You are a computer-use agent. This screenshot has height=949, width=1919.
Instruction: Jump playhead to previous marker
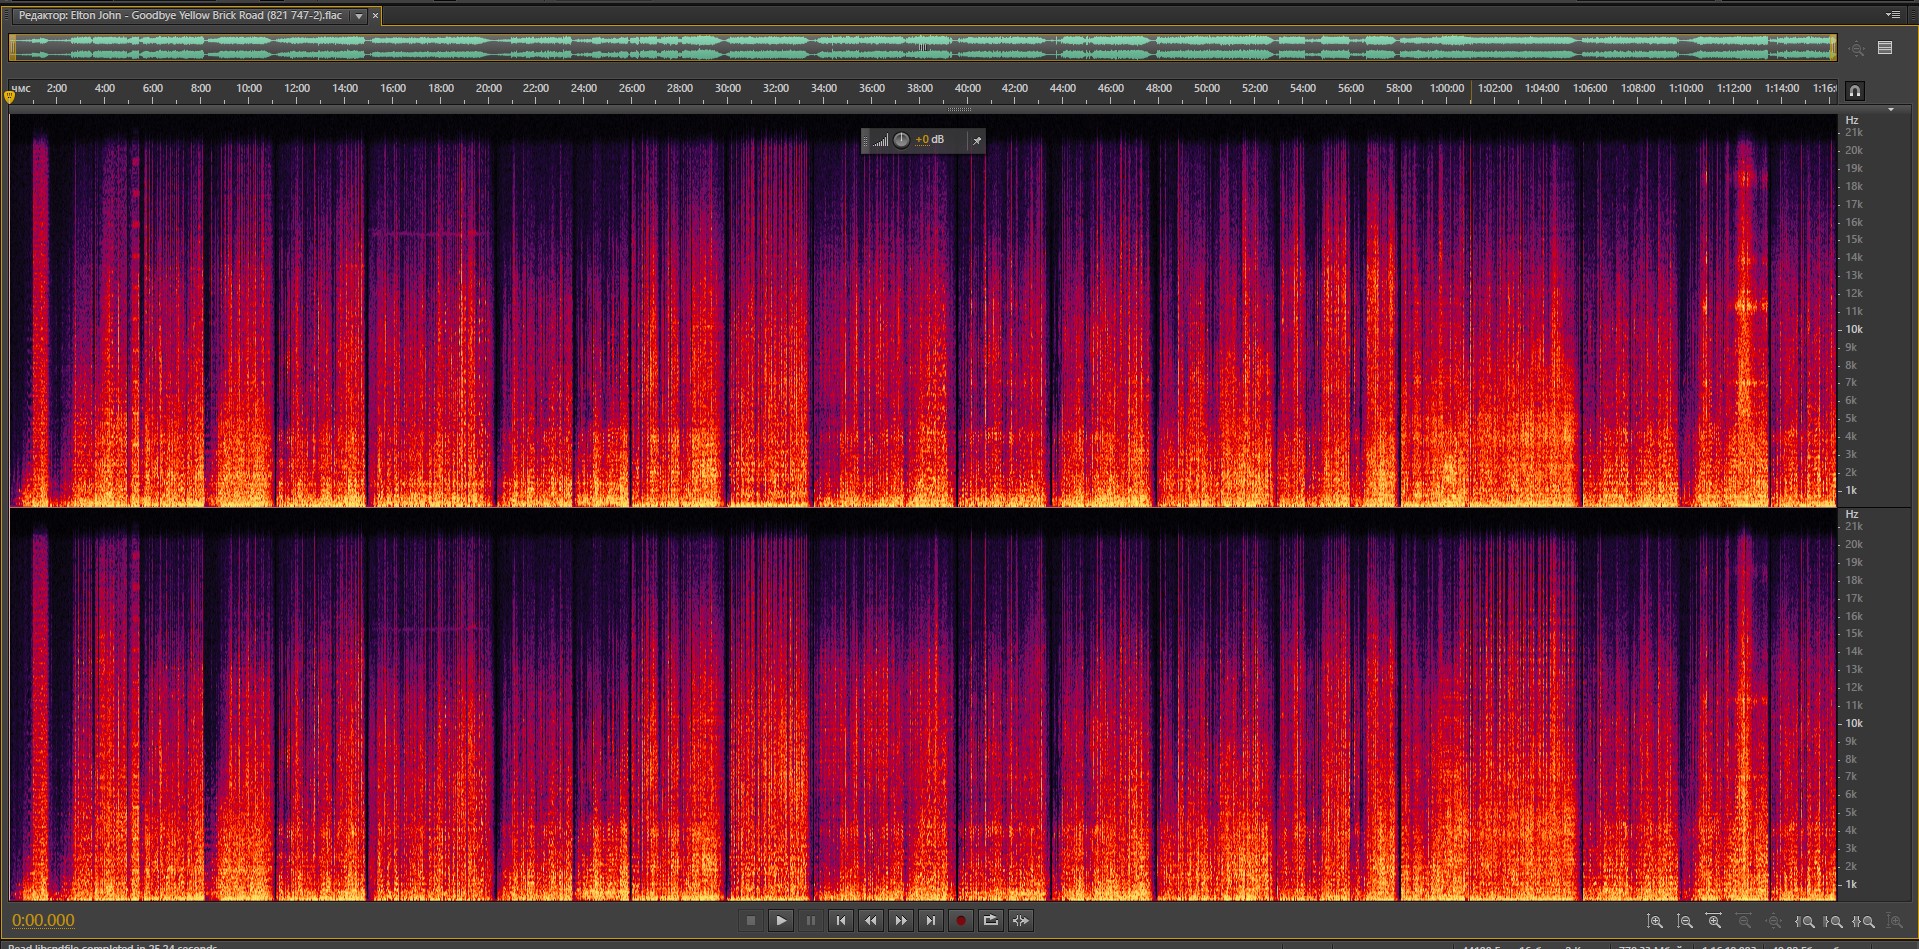pos(841,921)
